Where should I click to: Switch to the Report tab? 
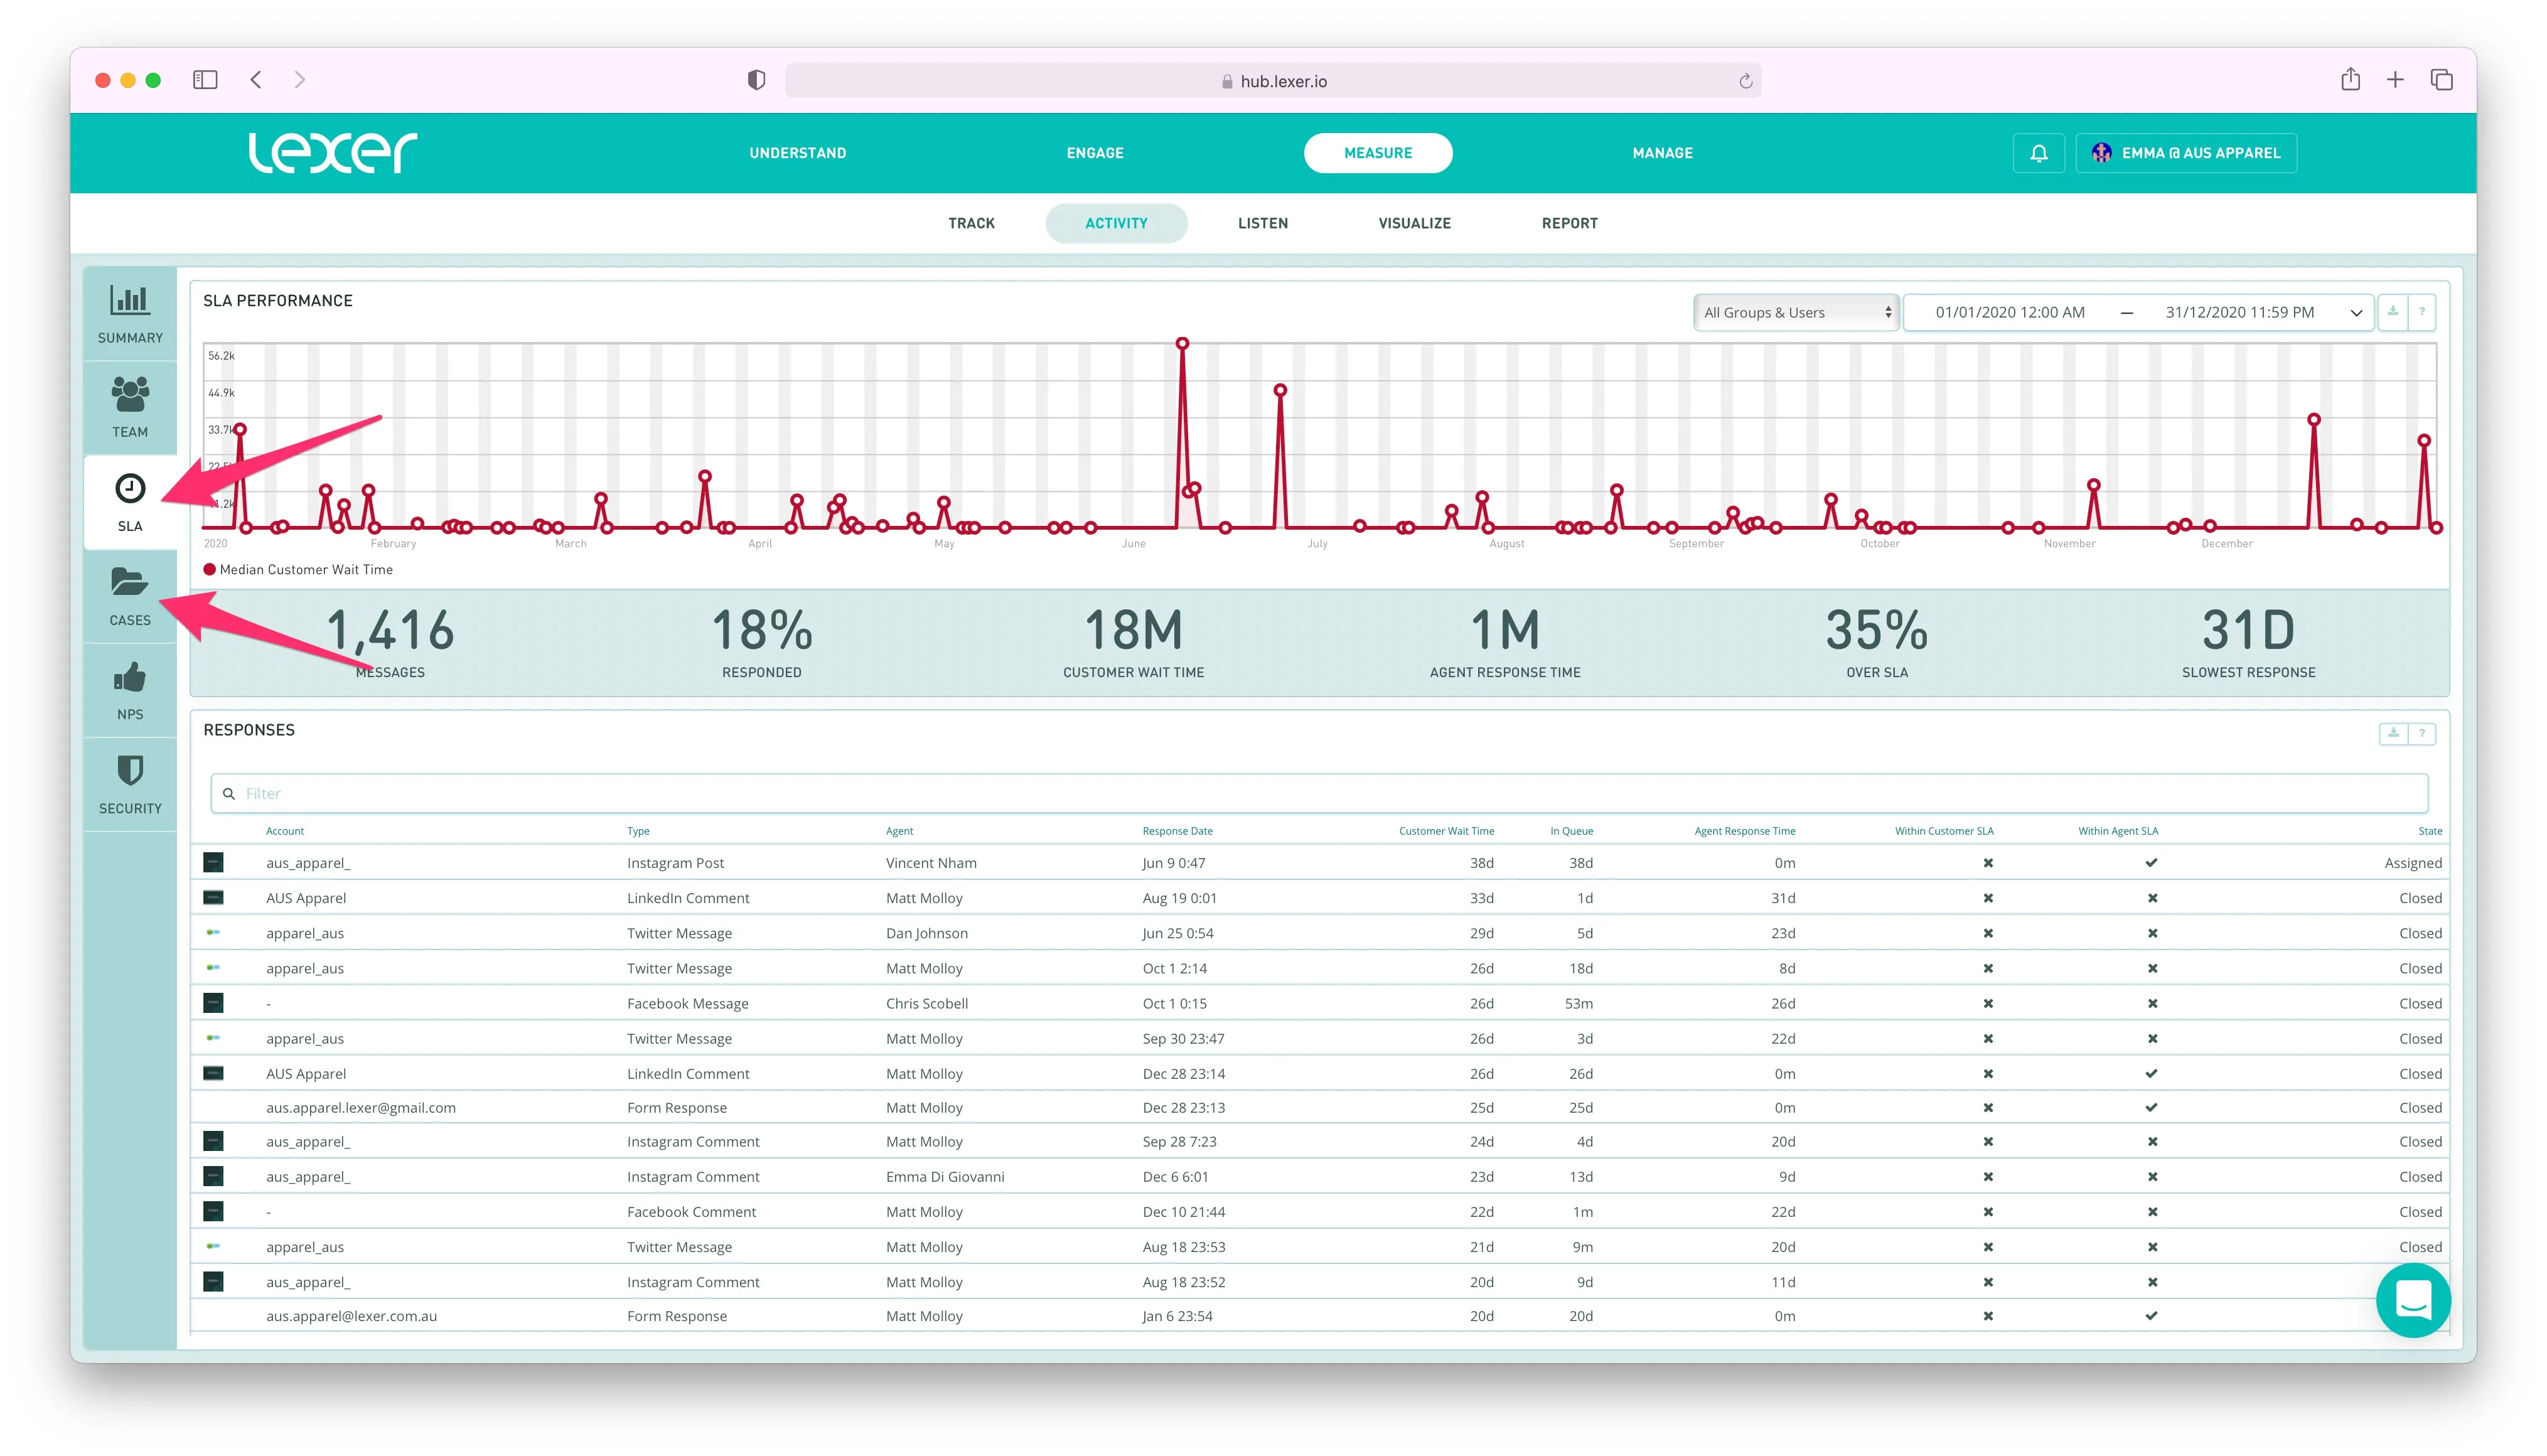[x=1569, y=223]
